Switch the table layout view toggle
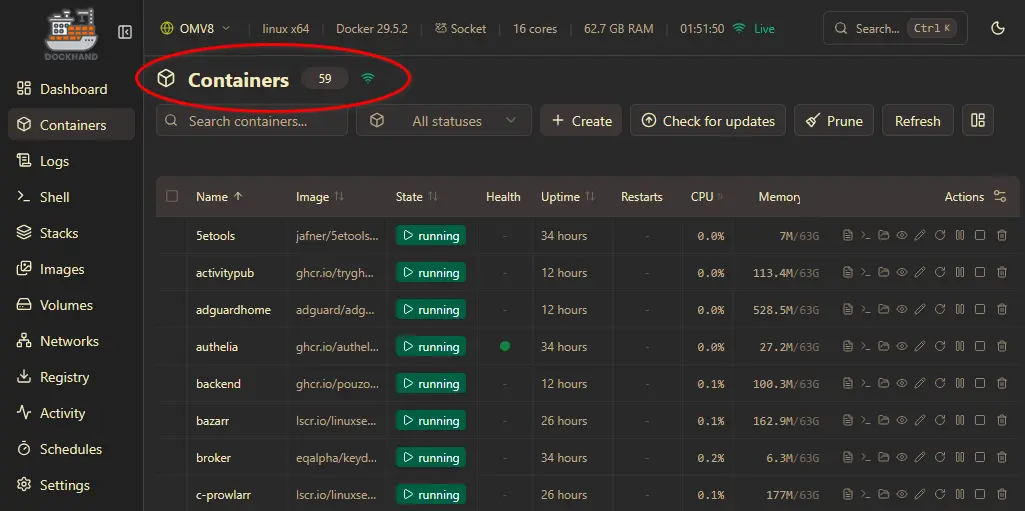The image size is (1025, 511). click(978, 120)
